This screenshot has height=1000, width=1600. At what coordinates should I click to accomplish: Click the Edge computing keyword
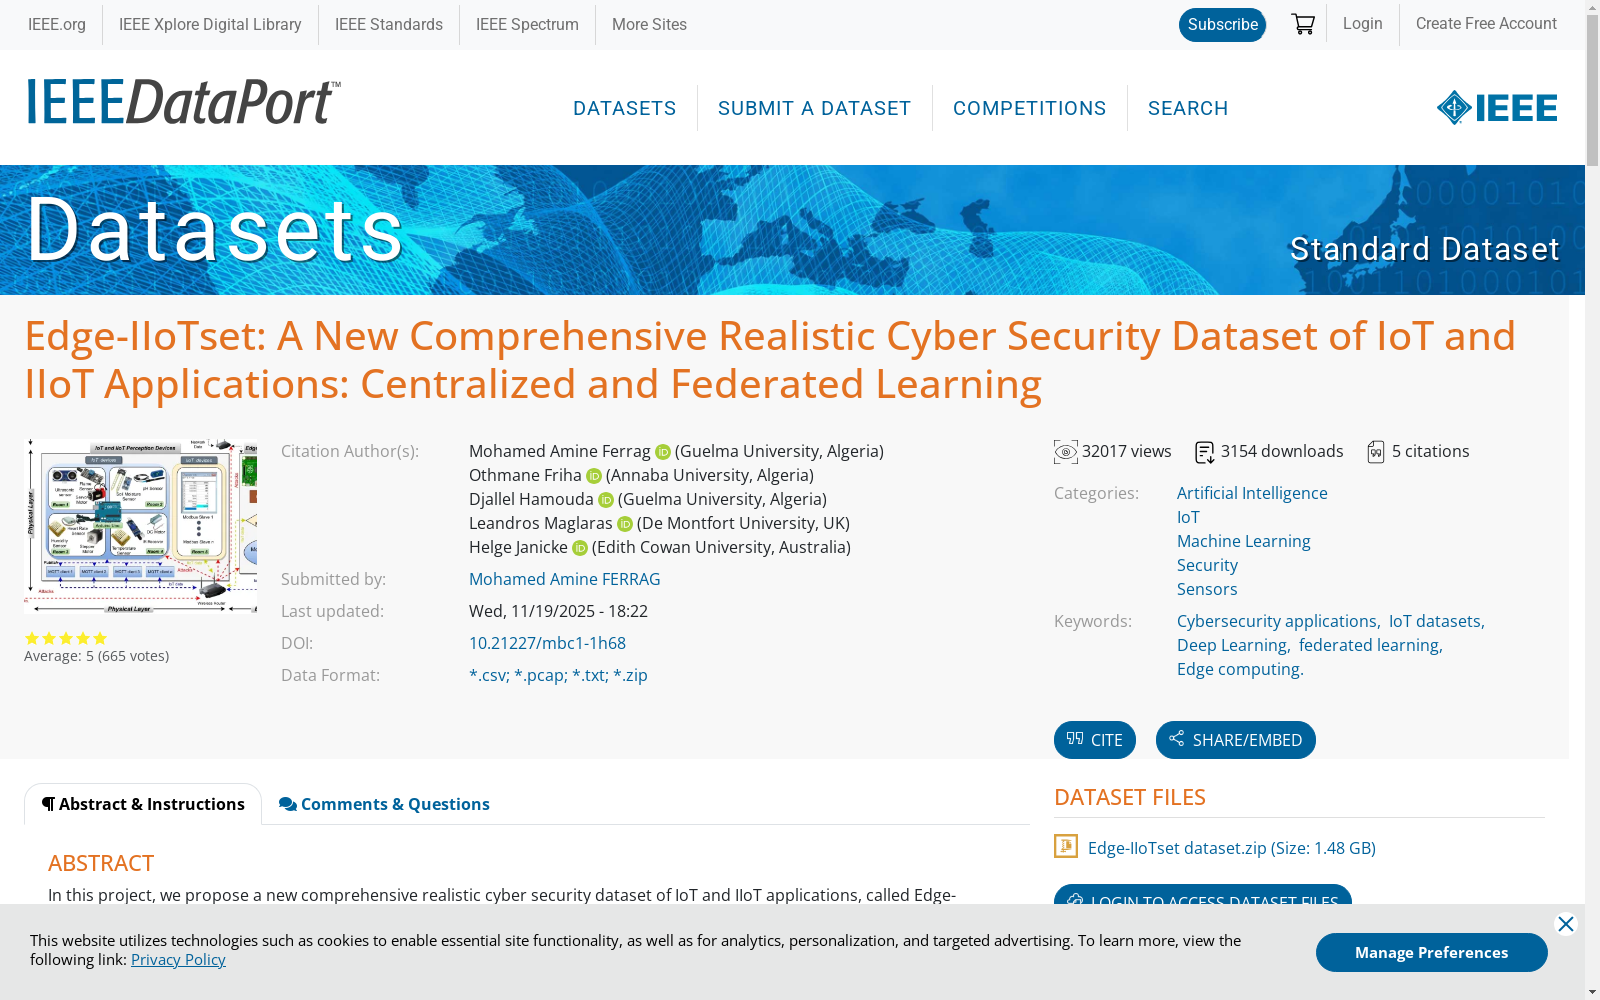pos(1239,669)
